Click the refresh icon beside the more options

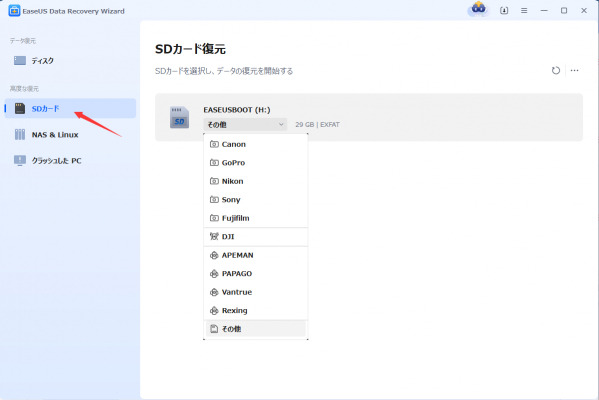[555, 70]
